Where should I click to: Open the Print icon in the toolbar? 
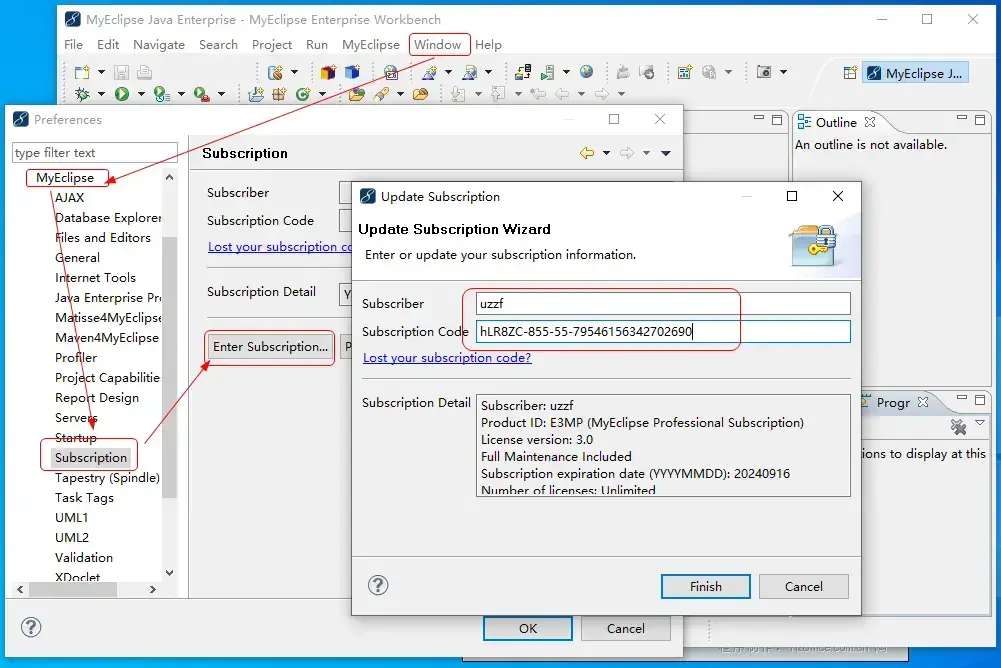(145, 72)
